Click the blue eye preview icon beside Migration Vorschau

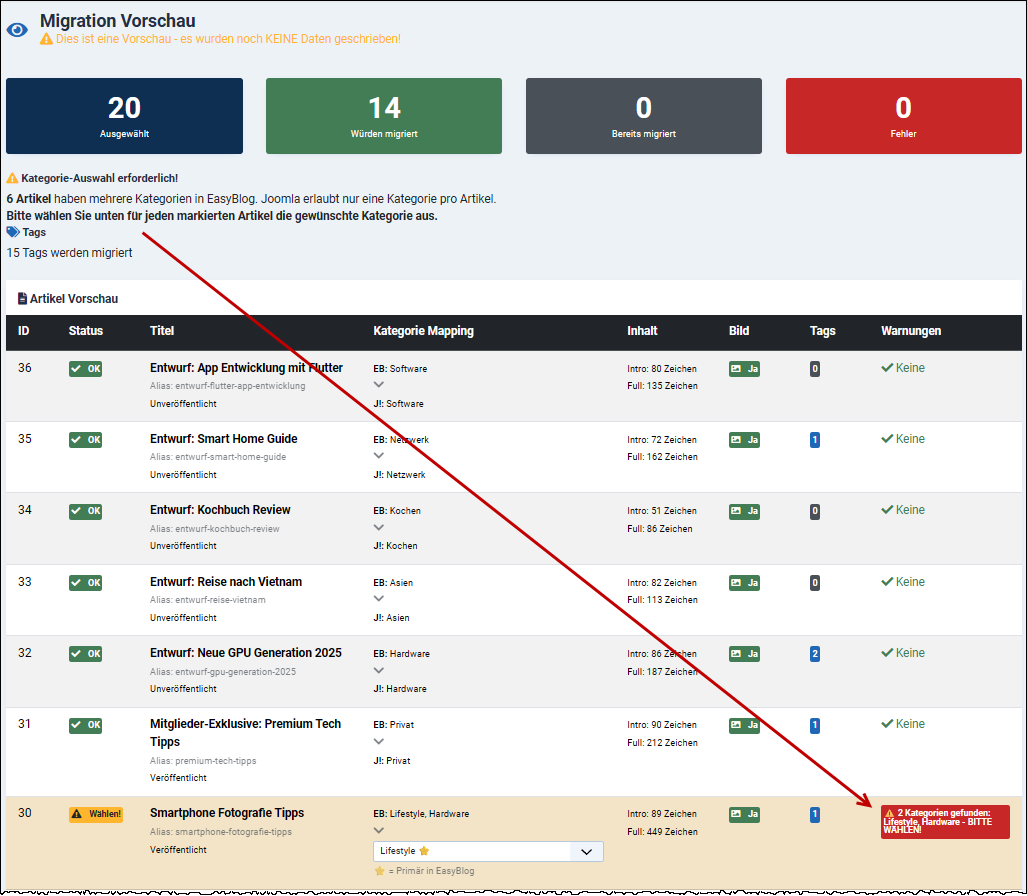16,29
